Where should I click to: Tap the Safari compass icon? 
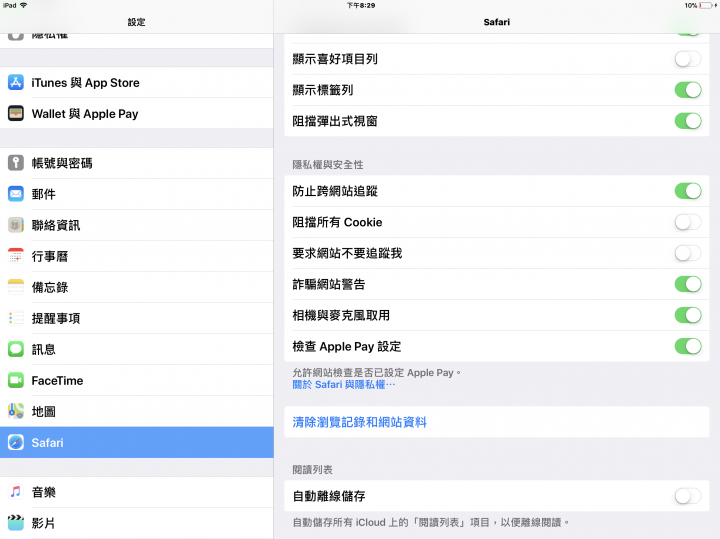pyautogui.click(x=16, y=442)
